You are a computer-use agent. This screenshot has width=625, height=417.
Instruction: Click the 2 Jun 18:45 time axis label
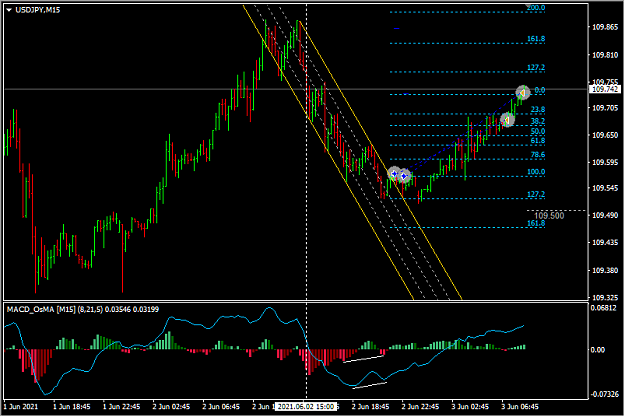[x=370, y=407]
